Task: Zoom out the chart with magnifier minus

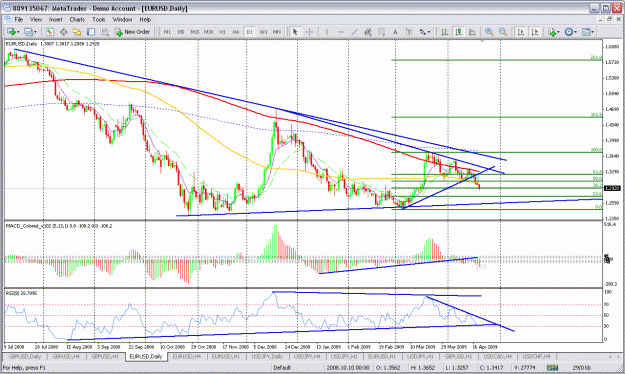Action: click(503, 32)
